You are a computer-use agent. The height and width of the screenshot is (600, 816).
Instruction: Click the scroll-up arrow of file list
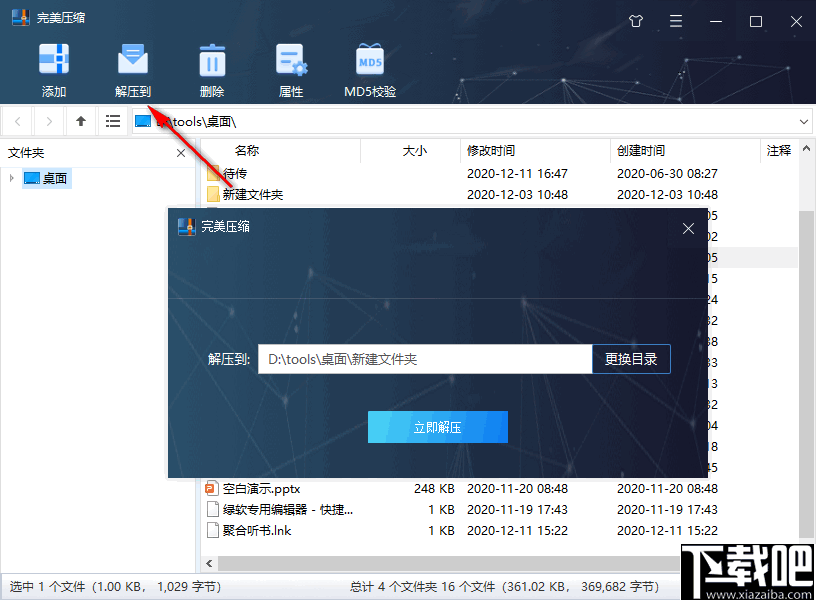pyautogui.click(x=806, y=149)
